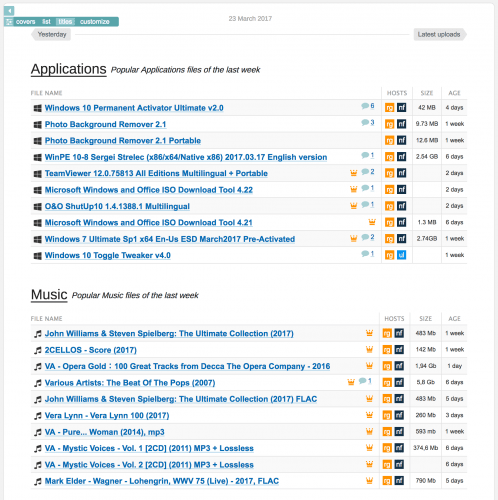Screen dimensions: 498x500
Task: Click the Applications SIZE column header
Action: pos(427,93)
